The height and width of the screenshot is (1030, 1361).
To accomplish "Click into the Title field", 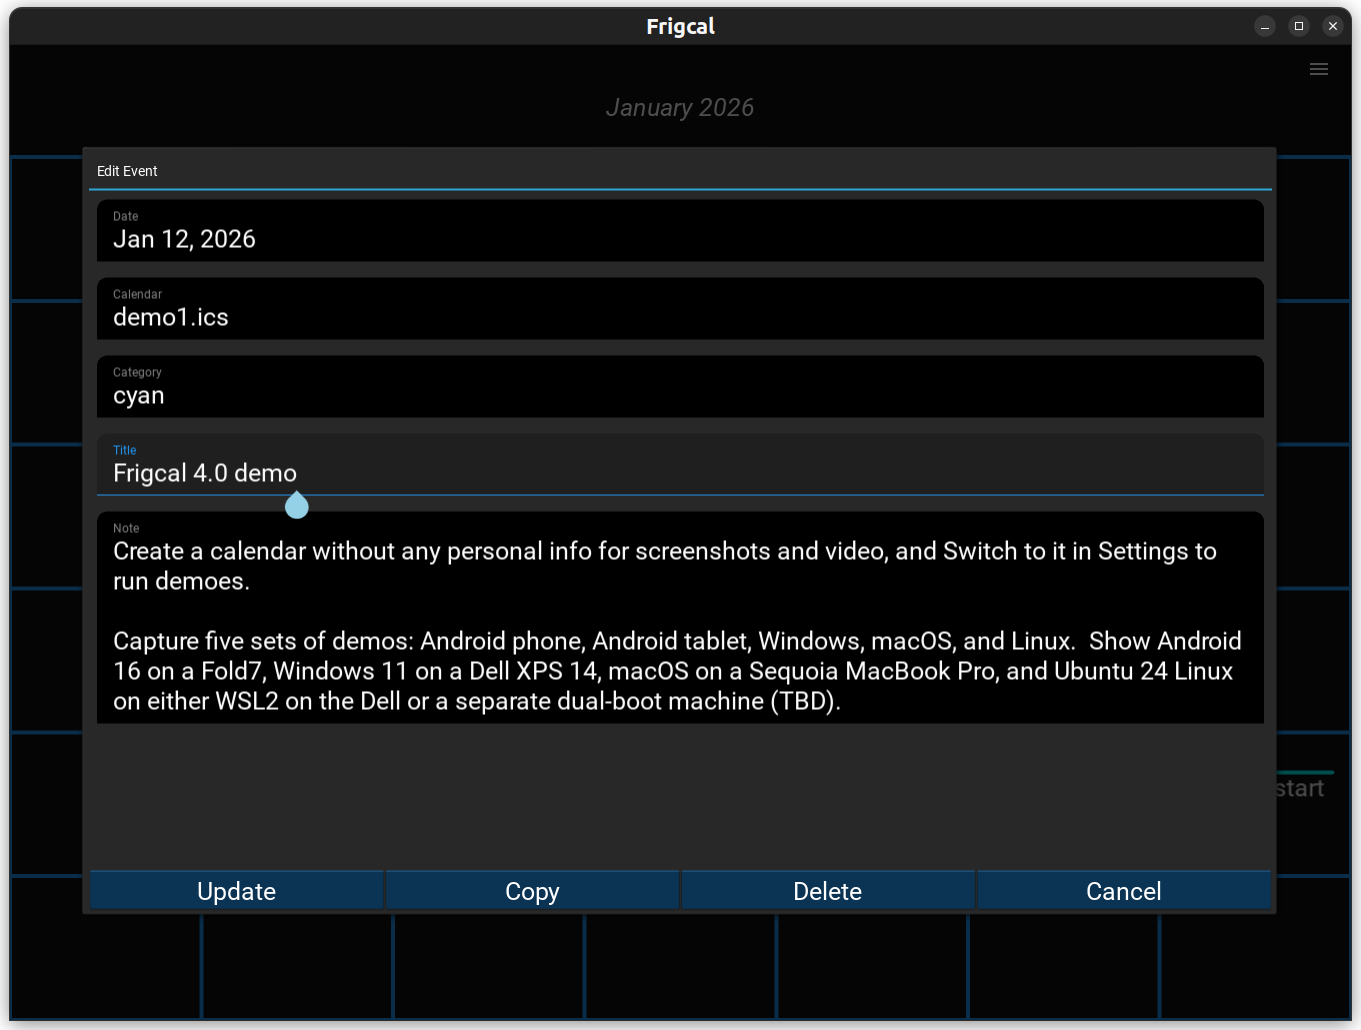I will pos(680,472).
